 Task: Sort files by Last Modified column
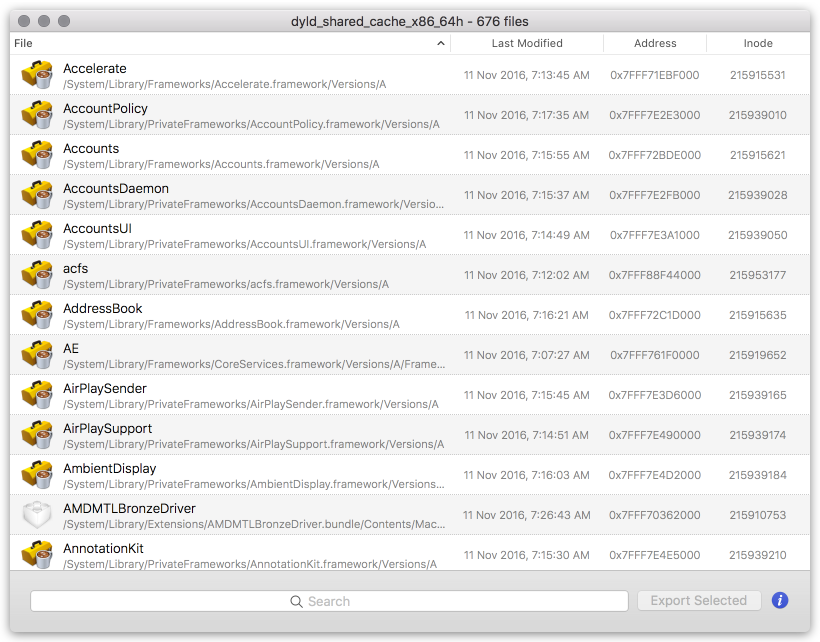[x=527, y=43]
